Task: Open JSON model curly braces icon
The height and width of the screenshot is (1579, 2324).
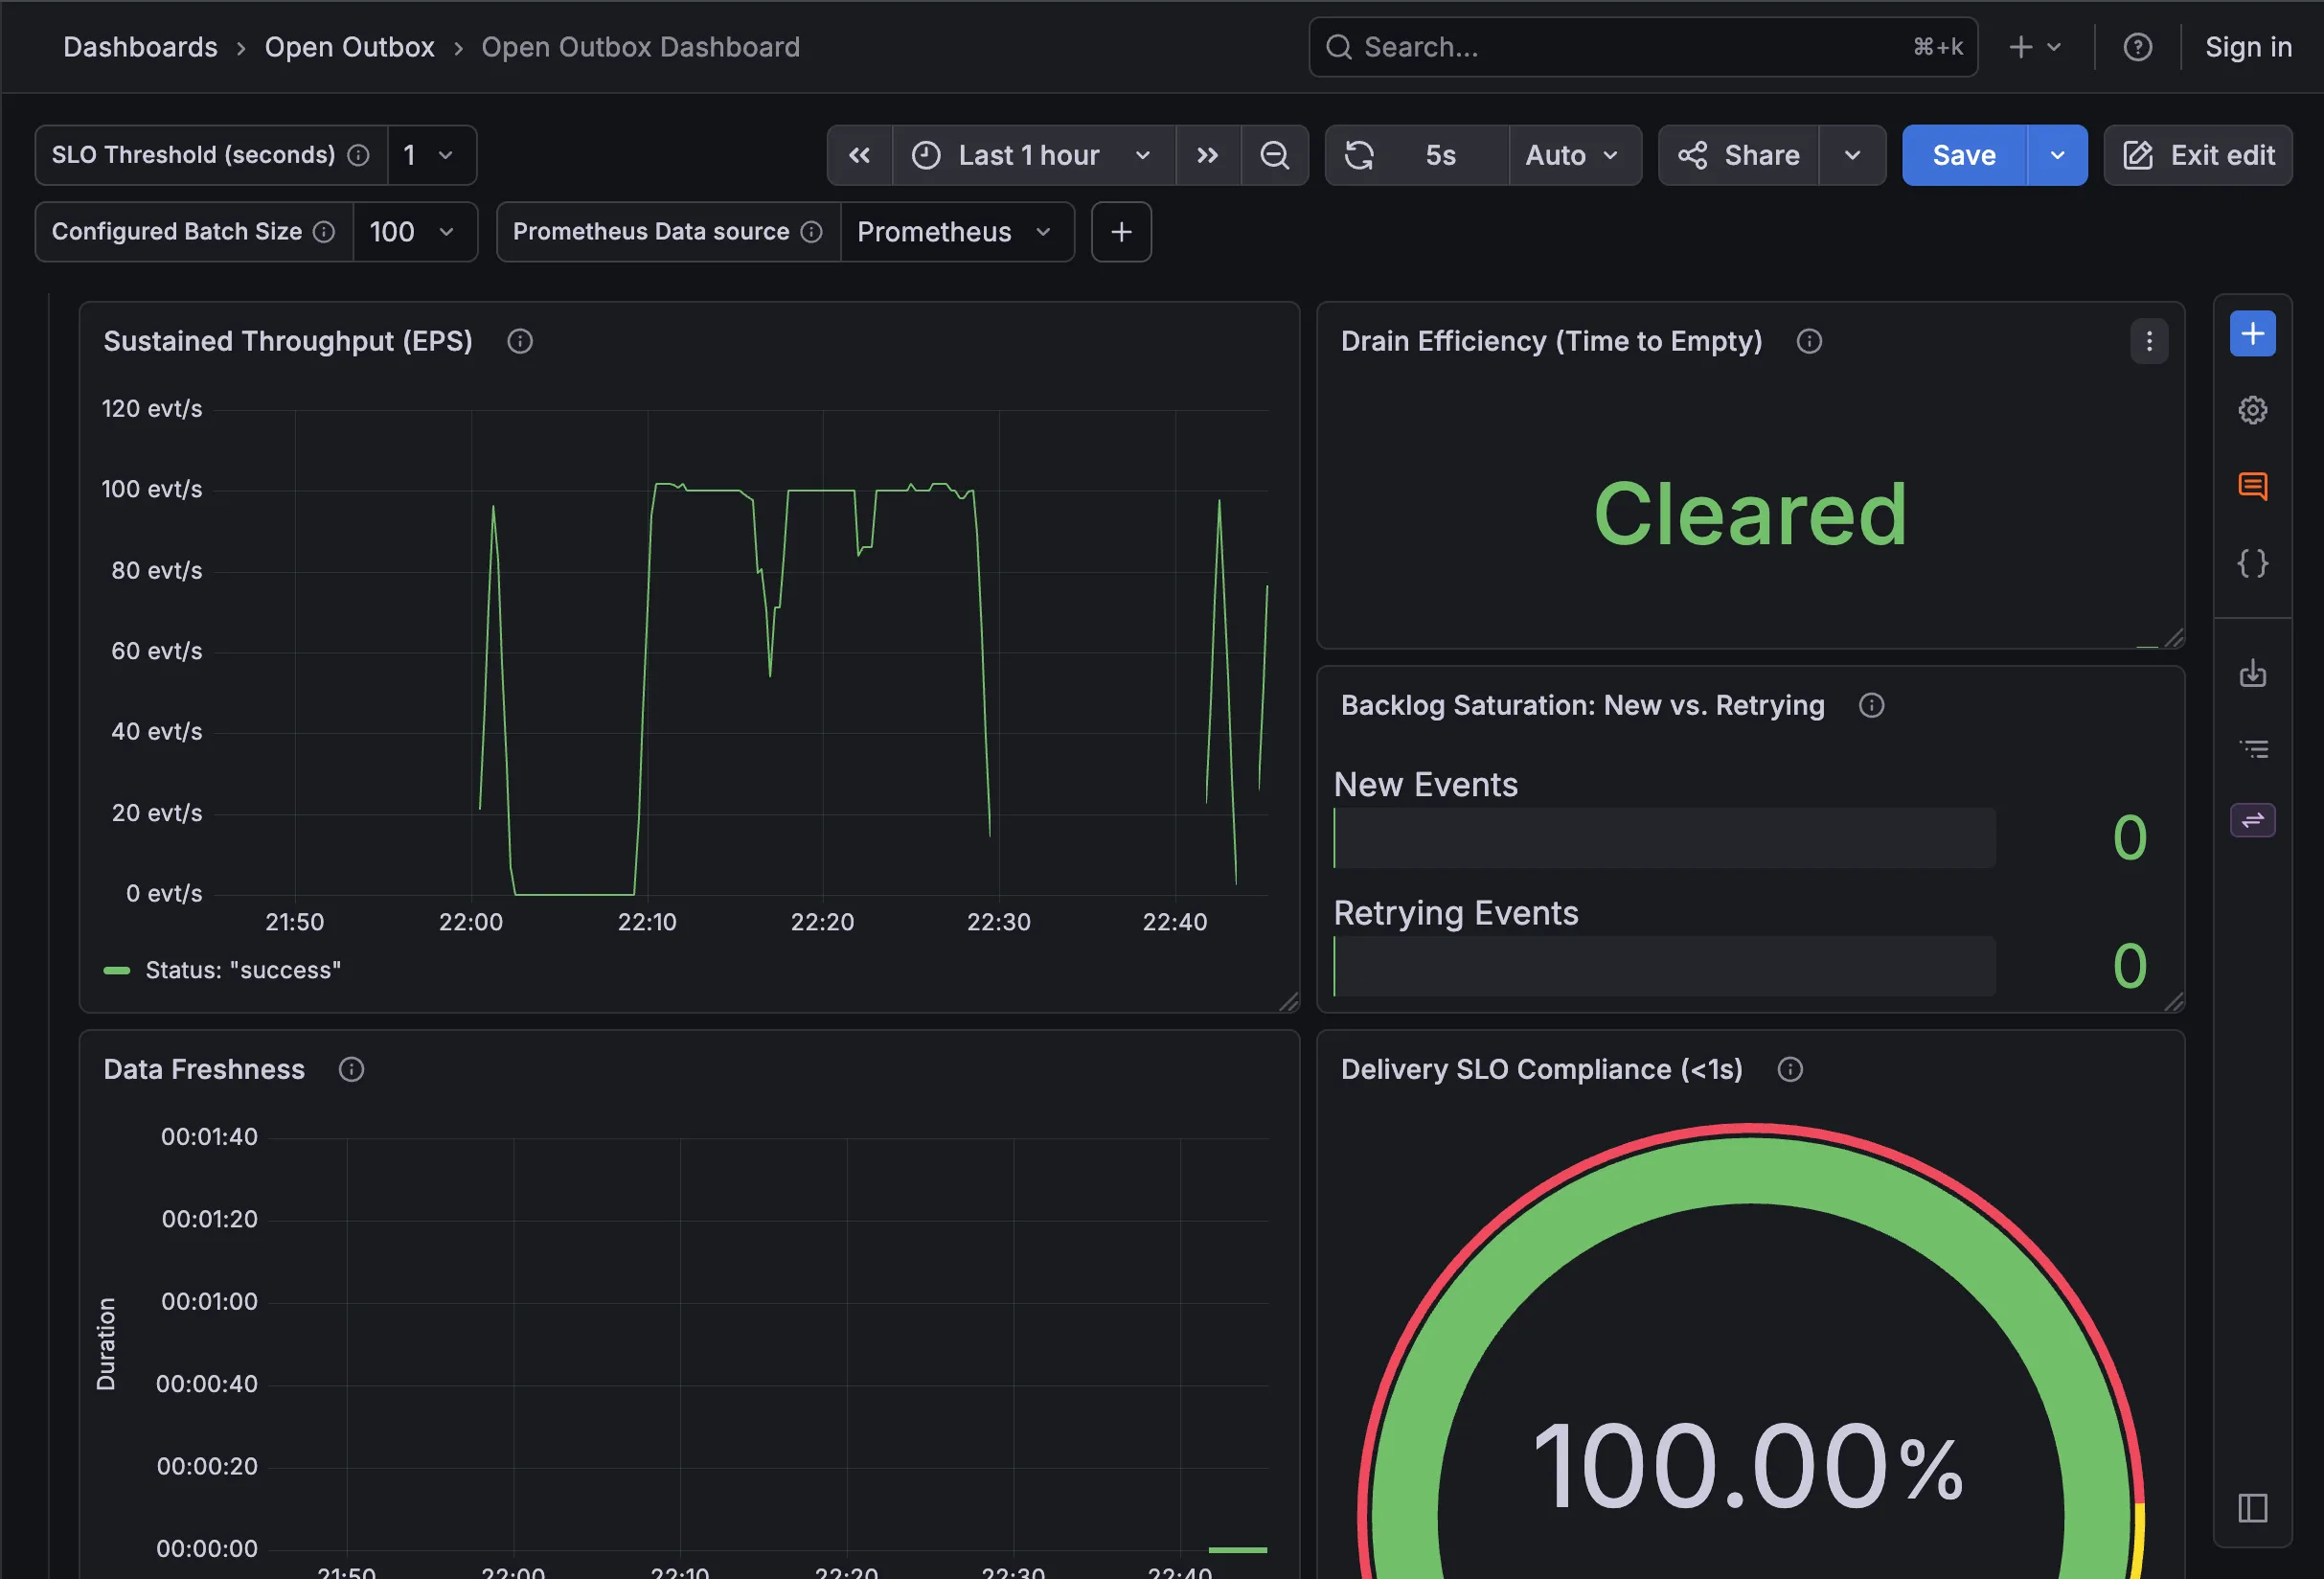Action: [2253, 563]
